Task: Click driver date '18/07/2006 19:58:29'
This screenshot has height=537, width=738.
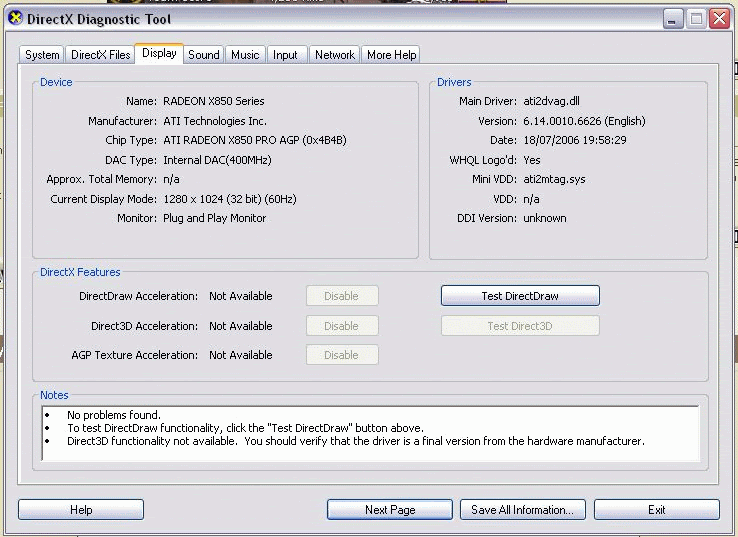Action: [x=575, y=140]
